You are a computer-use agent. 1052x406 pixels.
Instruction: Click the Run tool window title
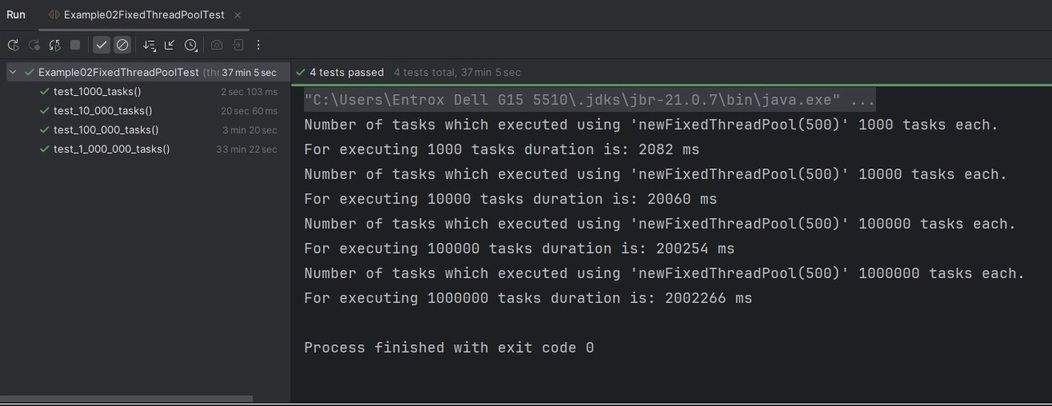pyautogui.click(x=16, y=15)
